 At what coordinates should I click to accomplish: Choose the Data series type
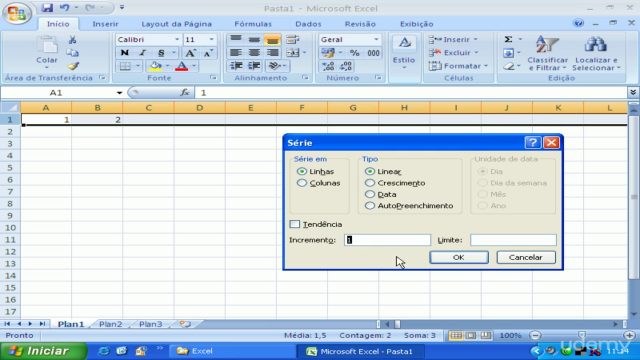[370, 194]
